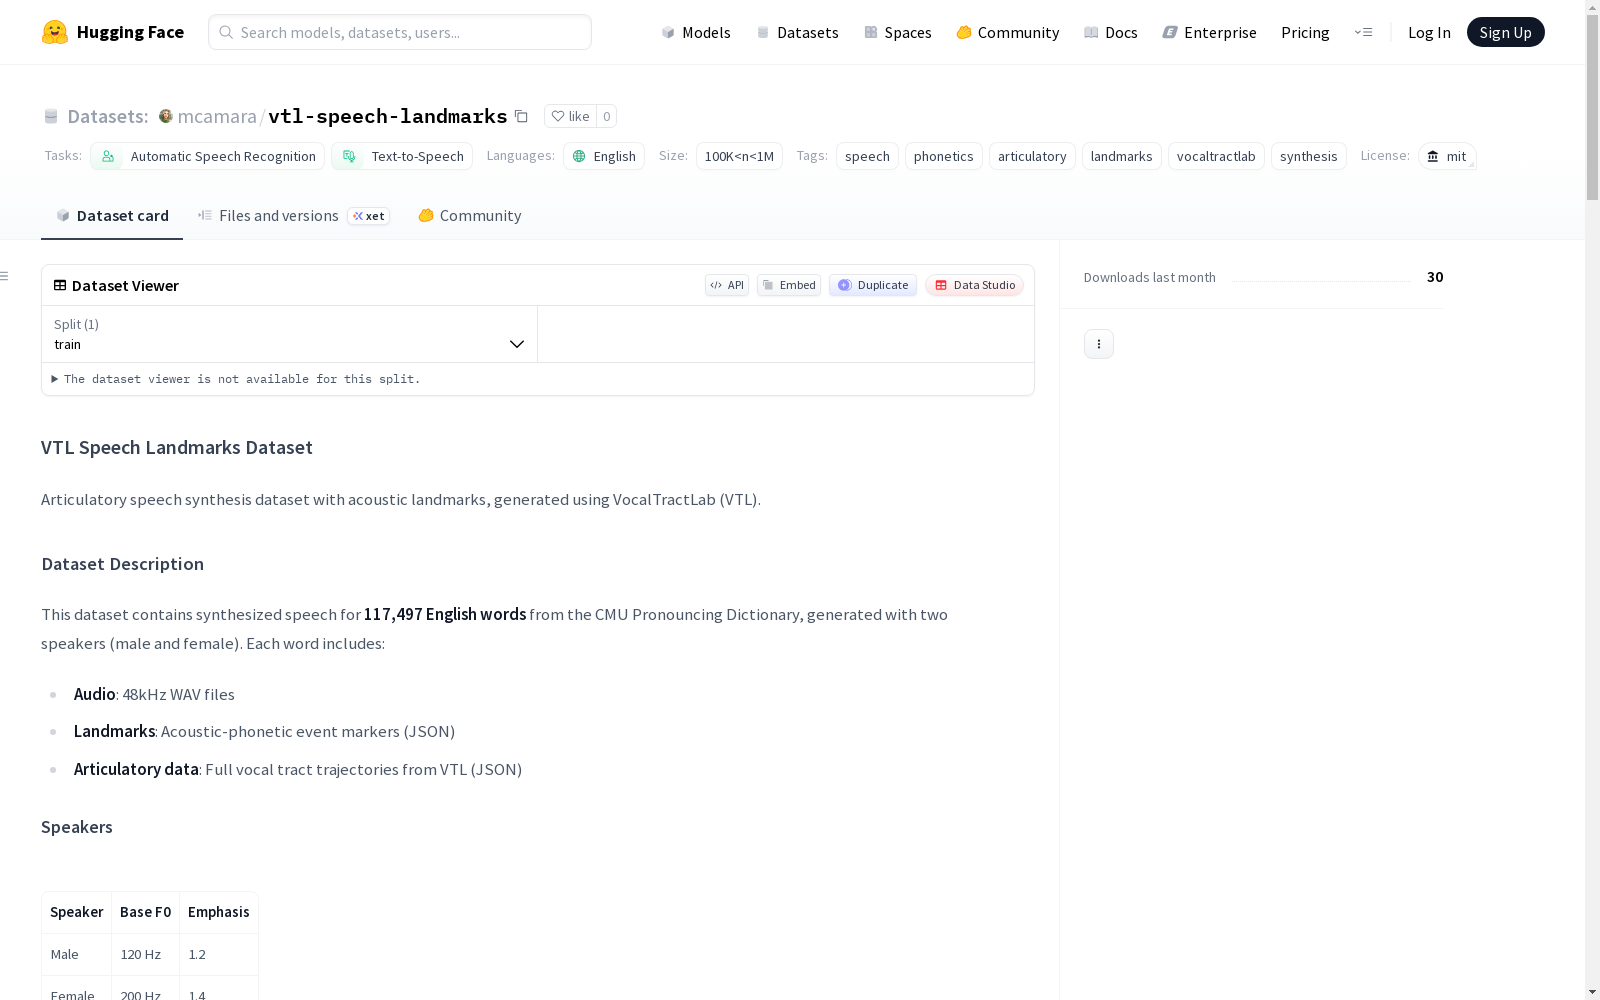Click the Hugging Face logo icon

[x=55, y=32]
